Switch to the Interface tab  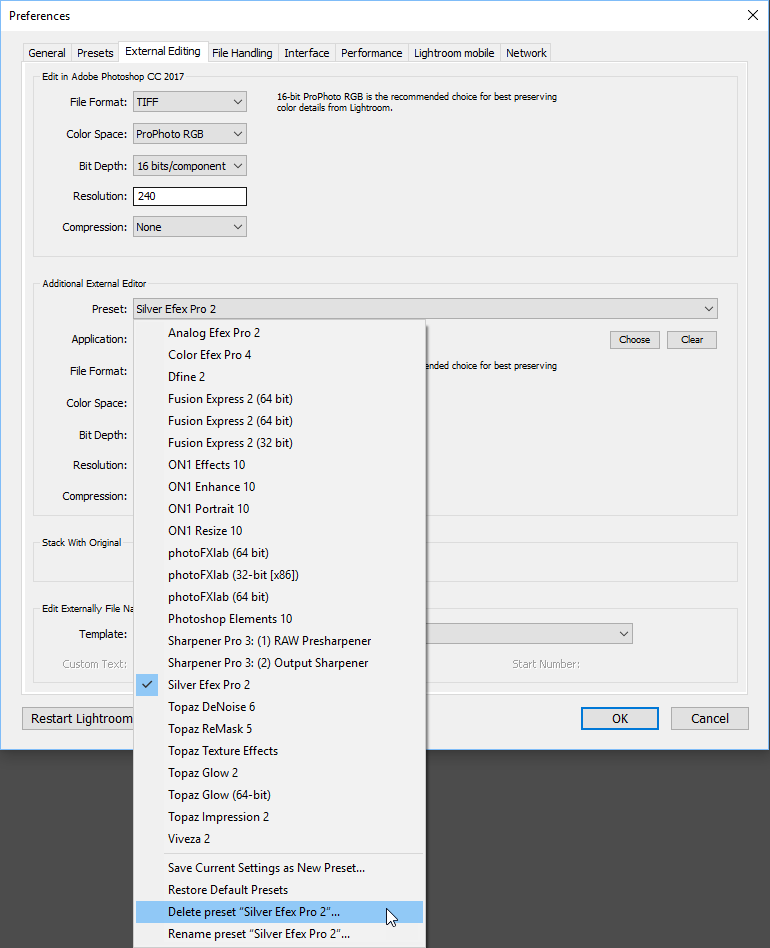tap(306, 53)
